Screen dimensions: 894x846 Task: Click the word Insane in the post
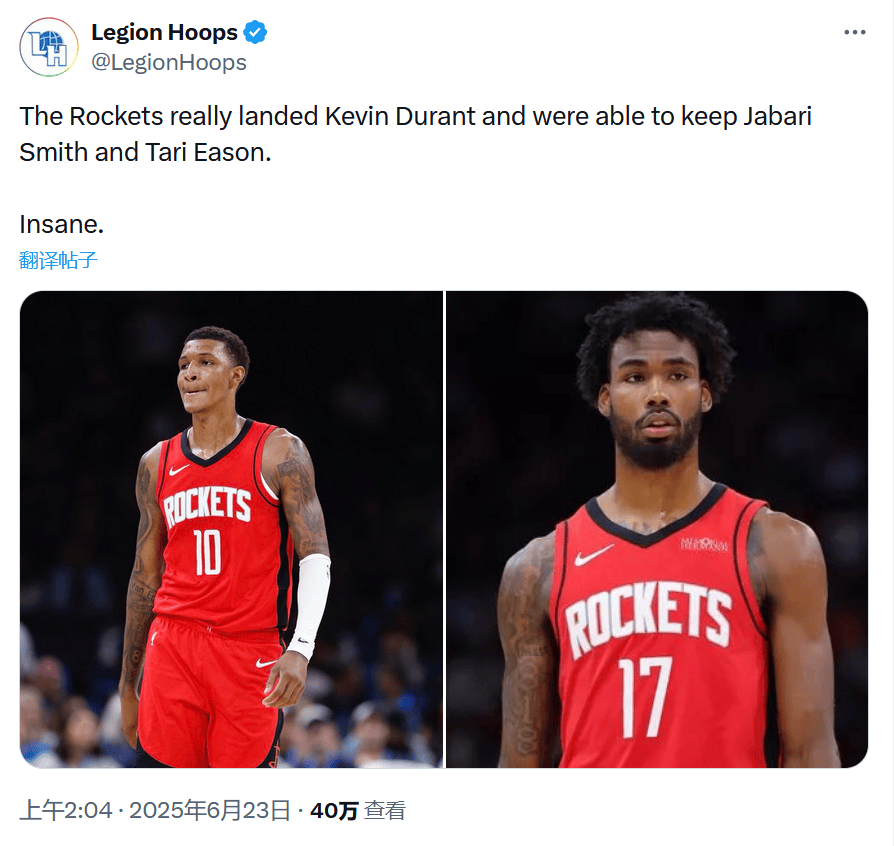(62, 224)
